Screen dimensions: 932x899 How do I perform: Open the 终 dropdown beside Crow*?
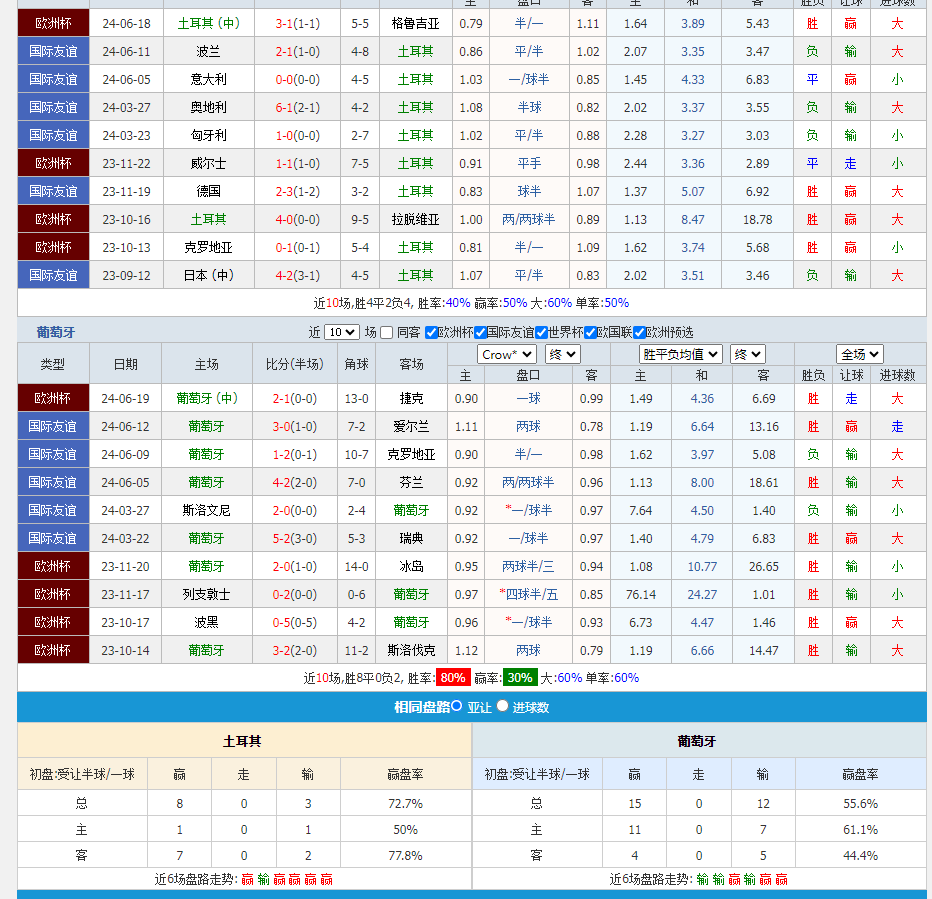[x=563, y=354]
